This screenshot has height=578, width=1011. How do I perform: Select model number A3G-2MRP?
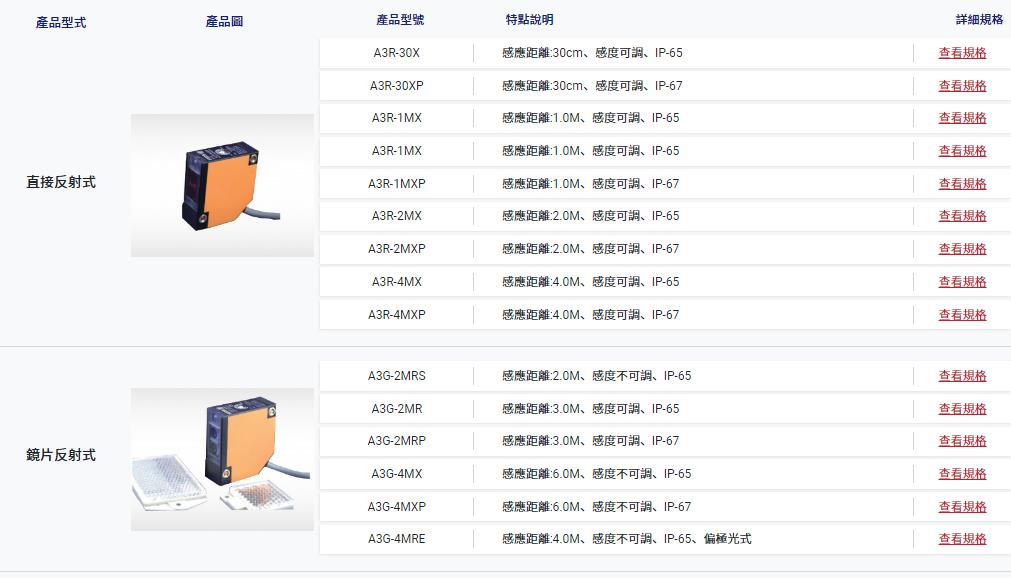click(397, 441)
